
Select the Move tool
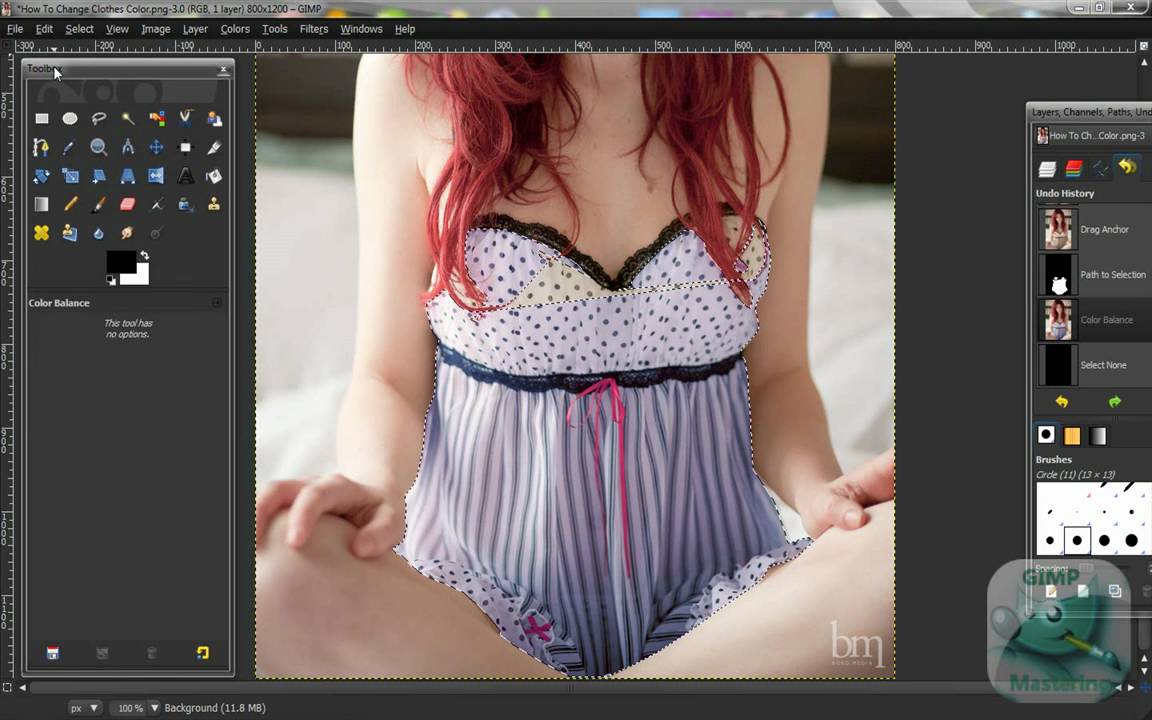click(156, 147)
